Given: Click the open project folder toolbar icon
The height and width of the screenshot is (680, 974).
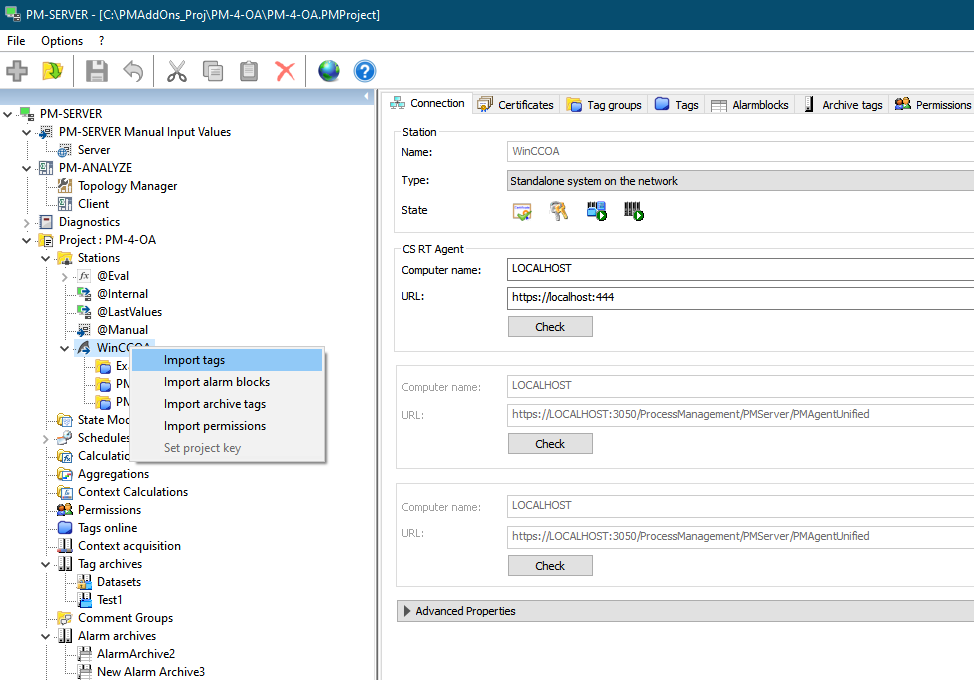Looking at the screenshot, I should (x=53, y=71).
